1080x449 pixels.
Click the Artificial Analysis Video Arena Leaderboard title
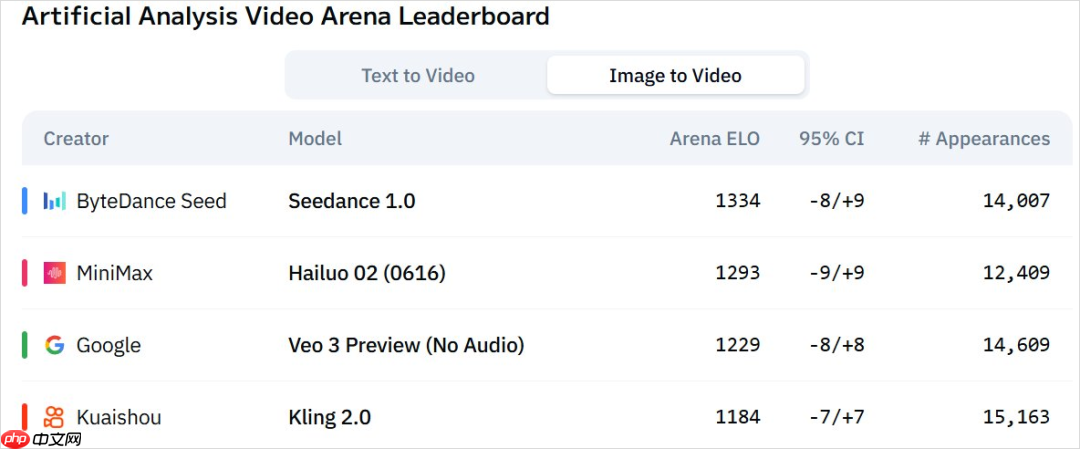pos(286,17)
